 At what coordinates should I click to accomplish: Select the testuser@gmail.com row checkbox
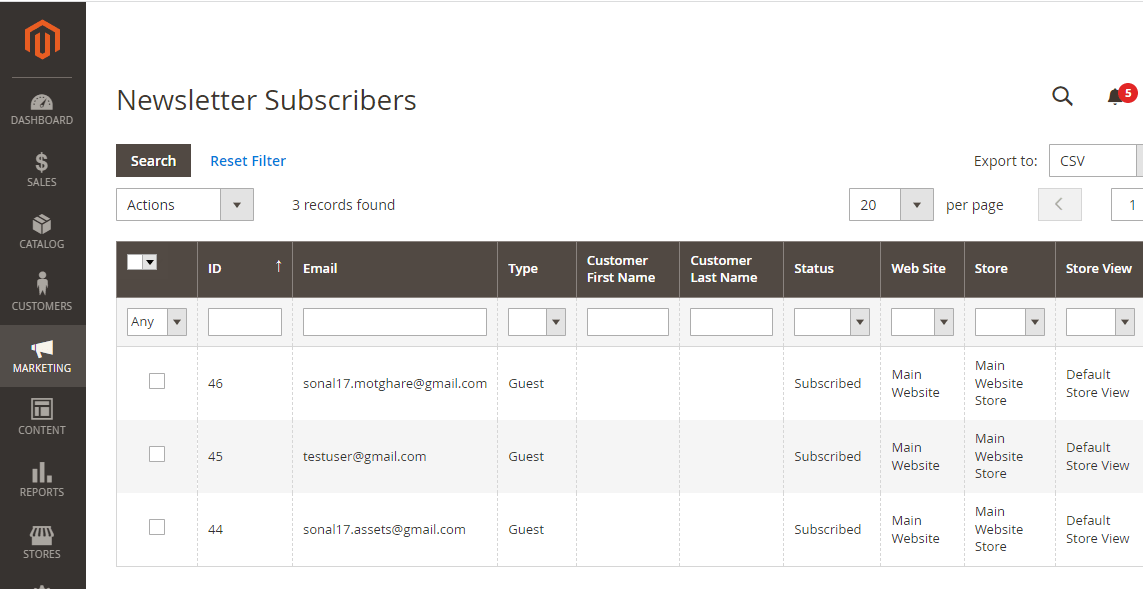[157, 454]
